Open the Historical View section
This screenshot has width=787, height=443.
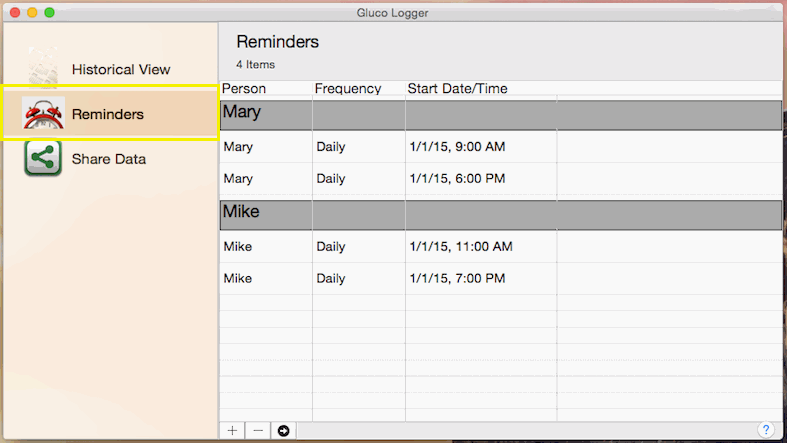[120, 70]
